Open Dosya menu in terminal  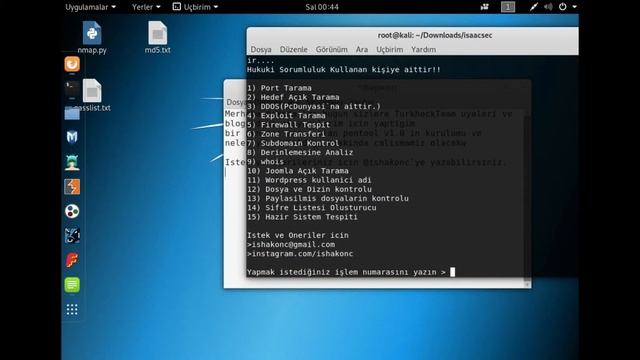point(261,49)
